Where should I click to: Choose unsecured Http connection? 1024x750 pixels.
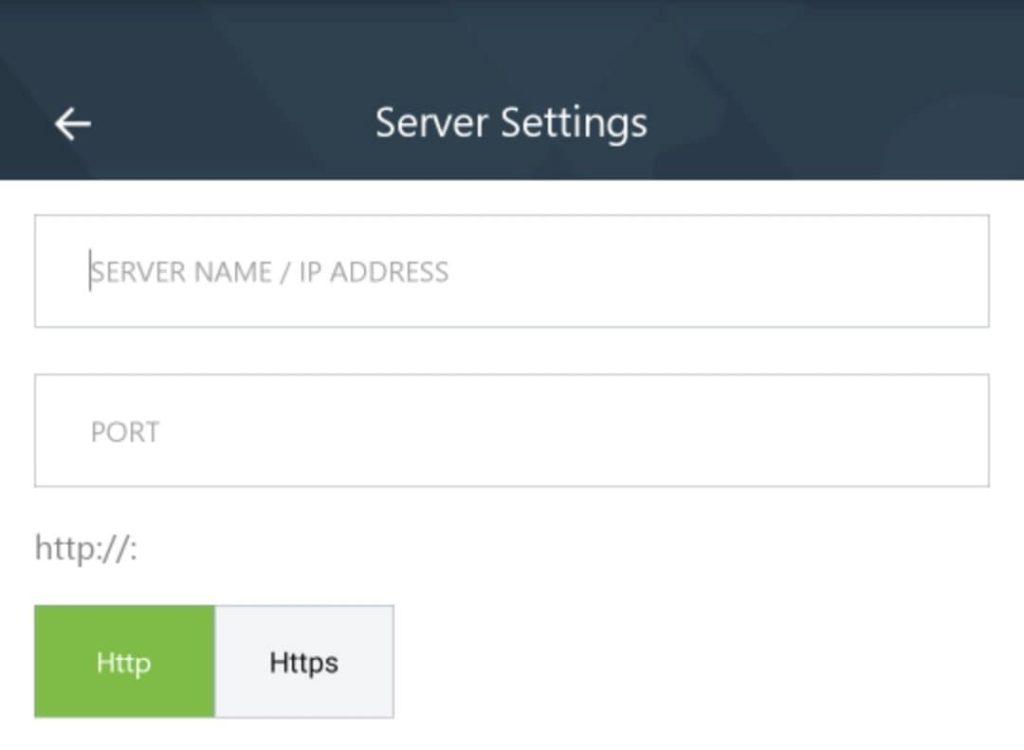click(x=124, y=662)
